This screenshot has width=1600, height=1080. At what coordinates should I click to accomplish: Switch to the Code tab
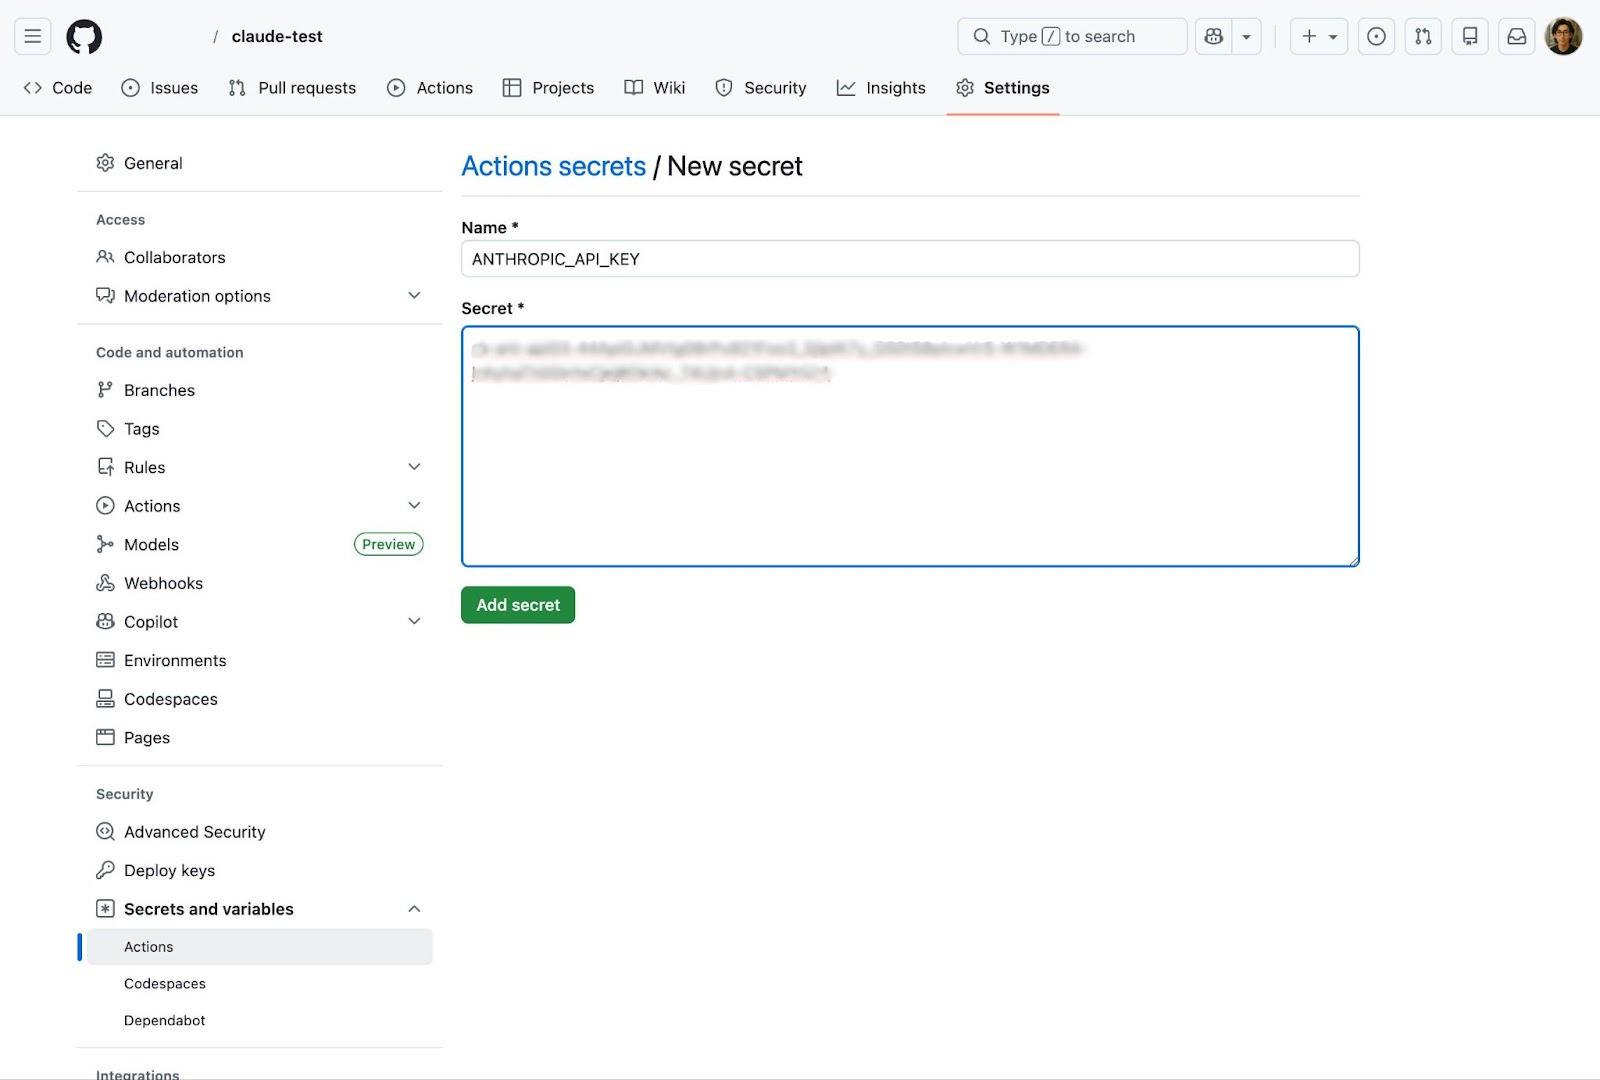[58, 88]
